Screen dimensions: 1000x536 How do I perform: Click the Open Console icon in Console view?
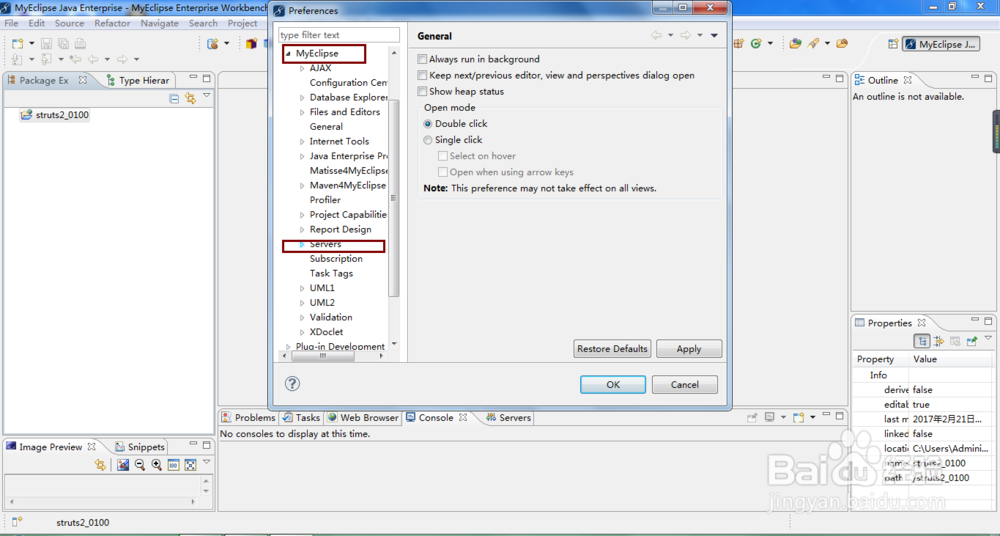point(798,417)
